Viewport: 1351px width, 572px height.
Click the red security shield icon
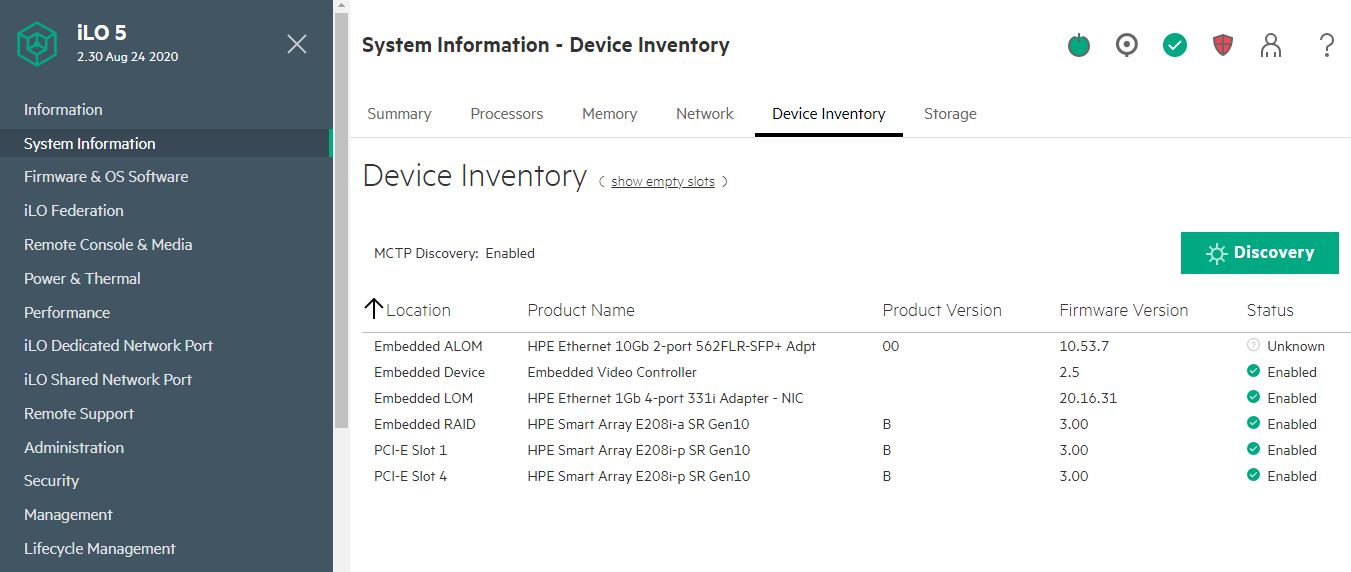pyautogui.click(x=1223, y=45)
